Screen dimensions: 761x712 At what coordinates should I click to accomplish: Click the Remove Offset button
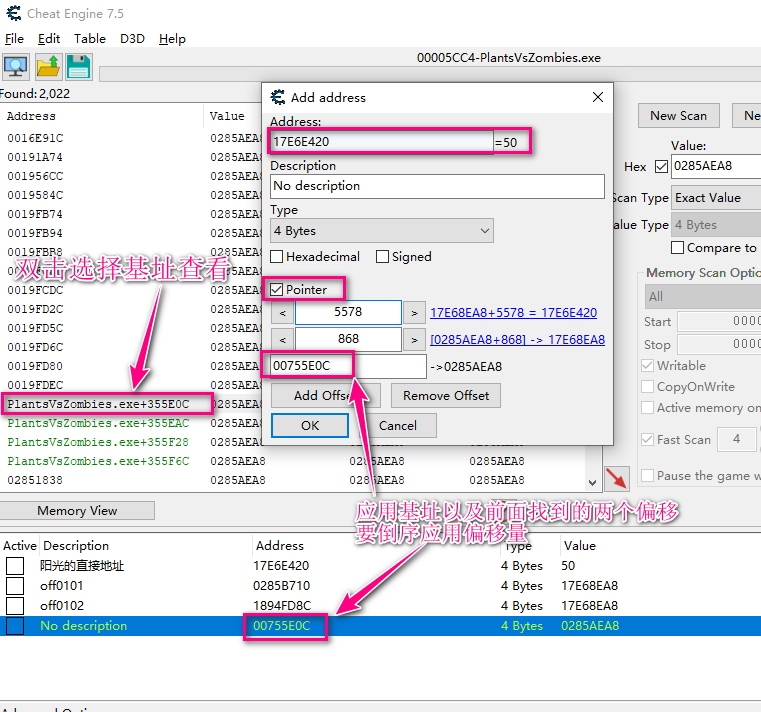446,396
